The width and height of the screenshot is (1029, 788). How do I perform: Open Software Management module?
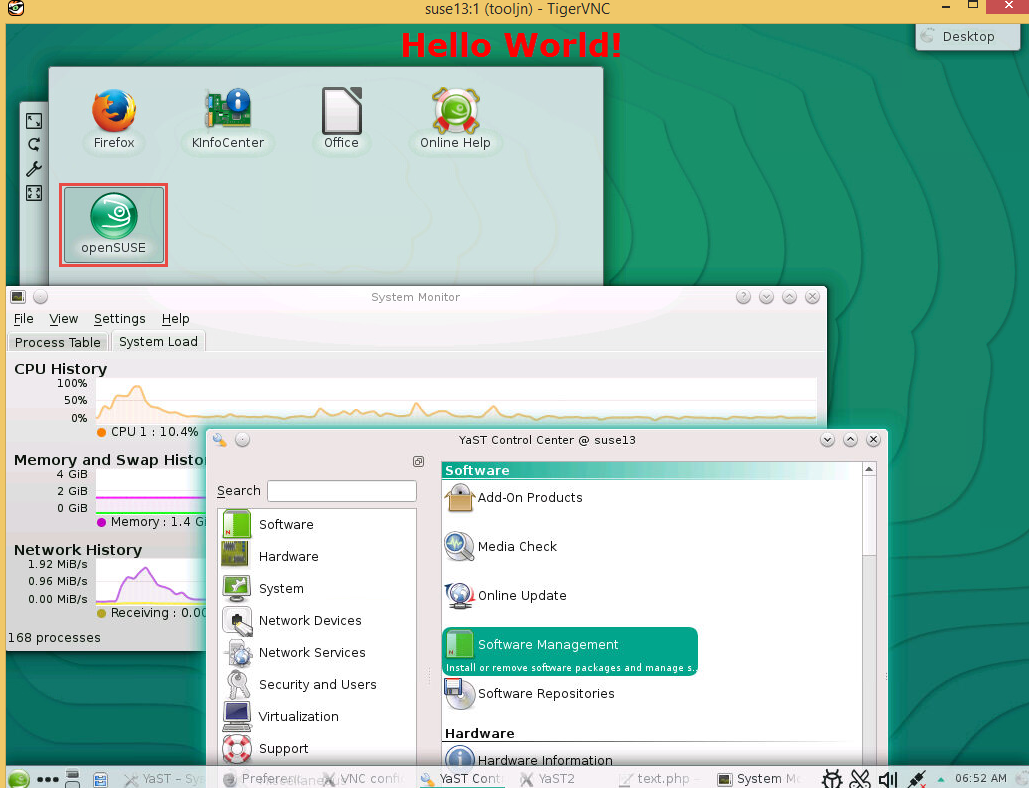570,651
